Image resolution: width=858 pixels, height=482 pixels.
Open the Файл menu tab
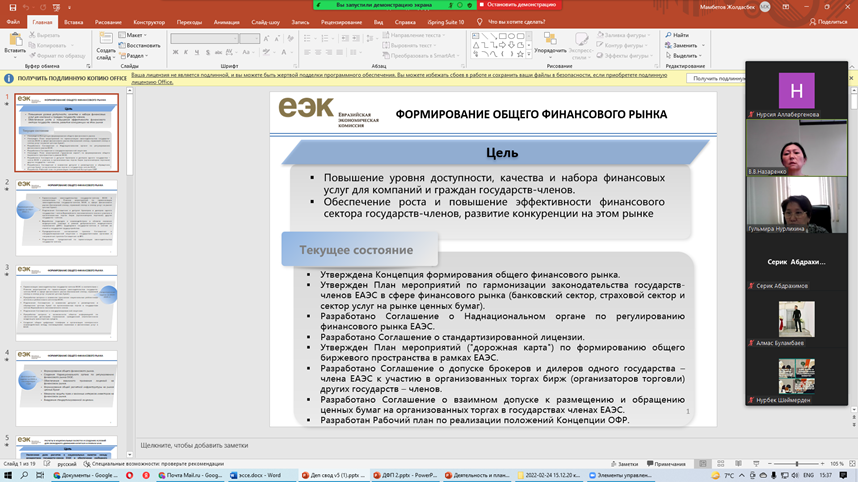(x=13, y=22)
